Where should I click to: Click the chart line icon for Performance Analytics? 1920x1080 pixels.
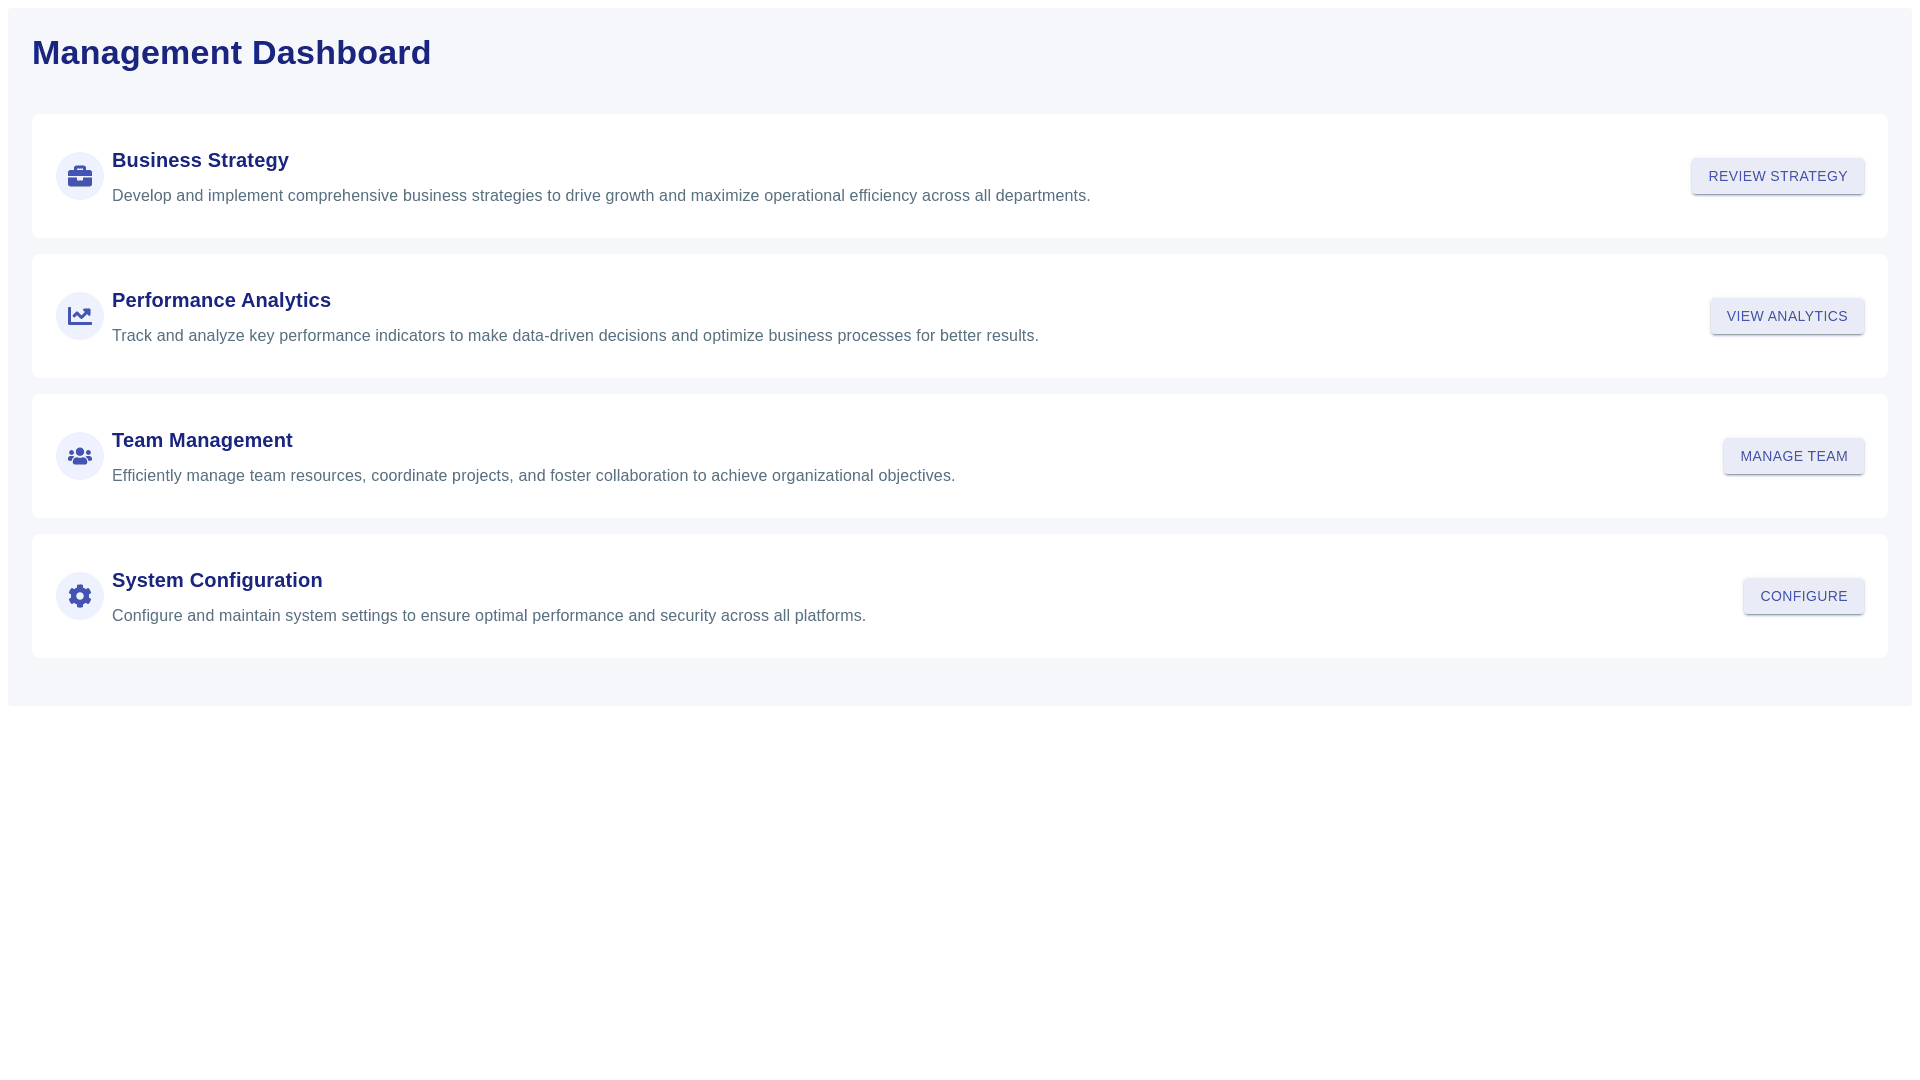coord(80,316)
